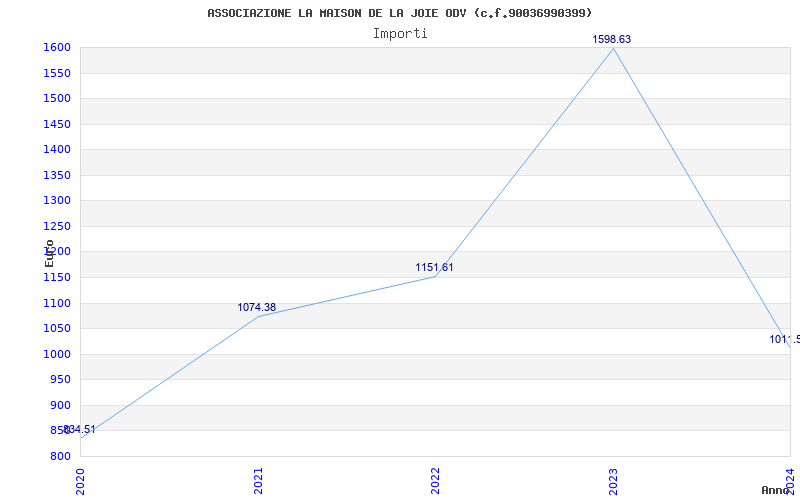800x500 pixels.
Task: Click the 1450 y-axis tick label
Action: 57,124
